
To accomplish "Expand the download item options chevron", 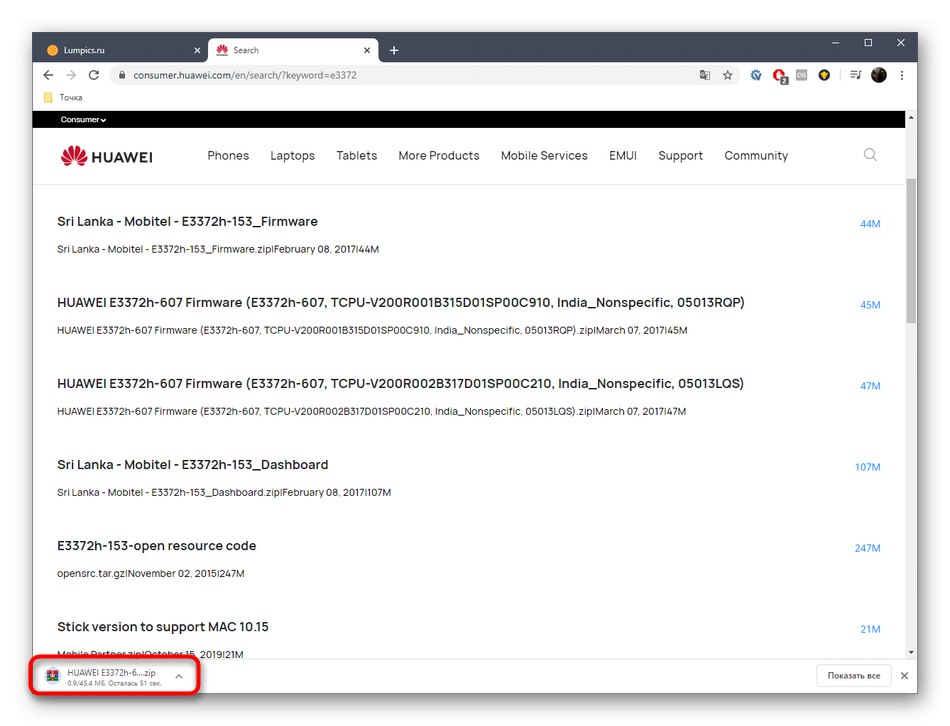I will (x=179, y=676).
